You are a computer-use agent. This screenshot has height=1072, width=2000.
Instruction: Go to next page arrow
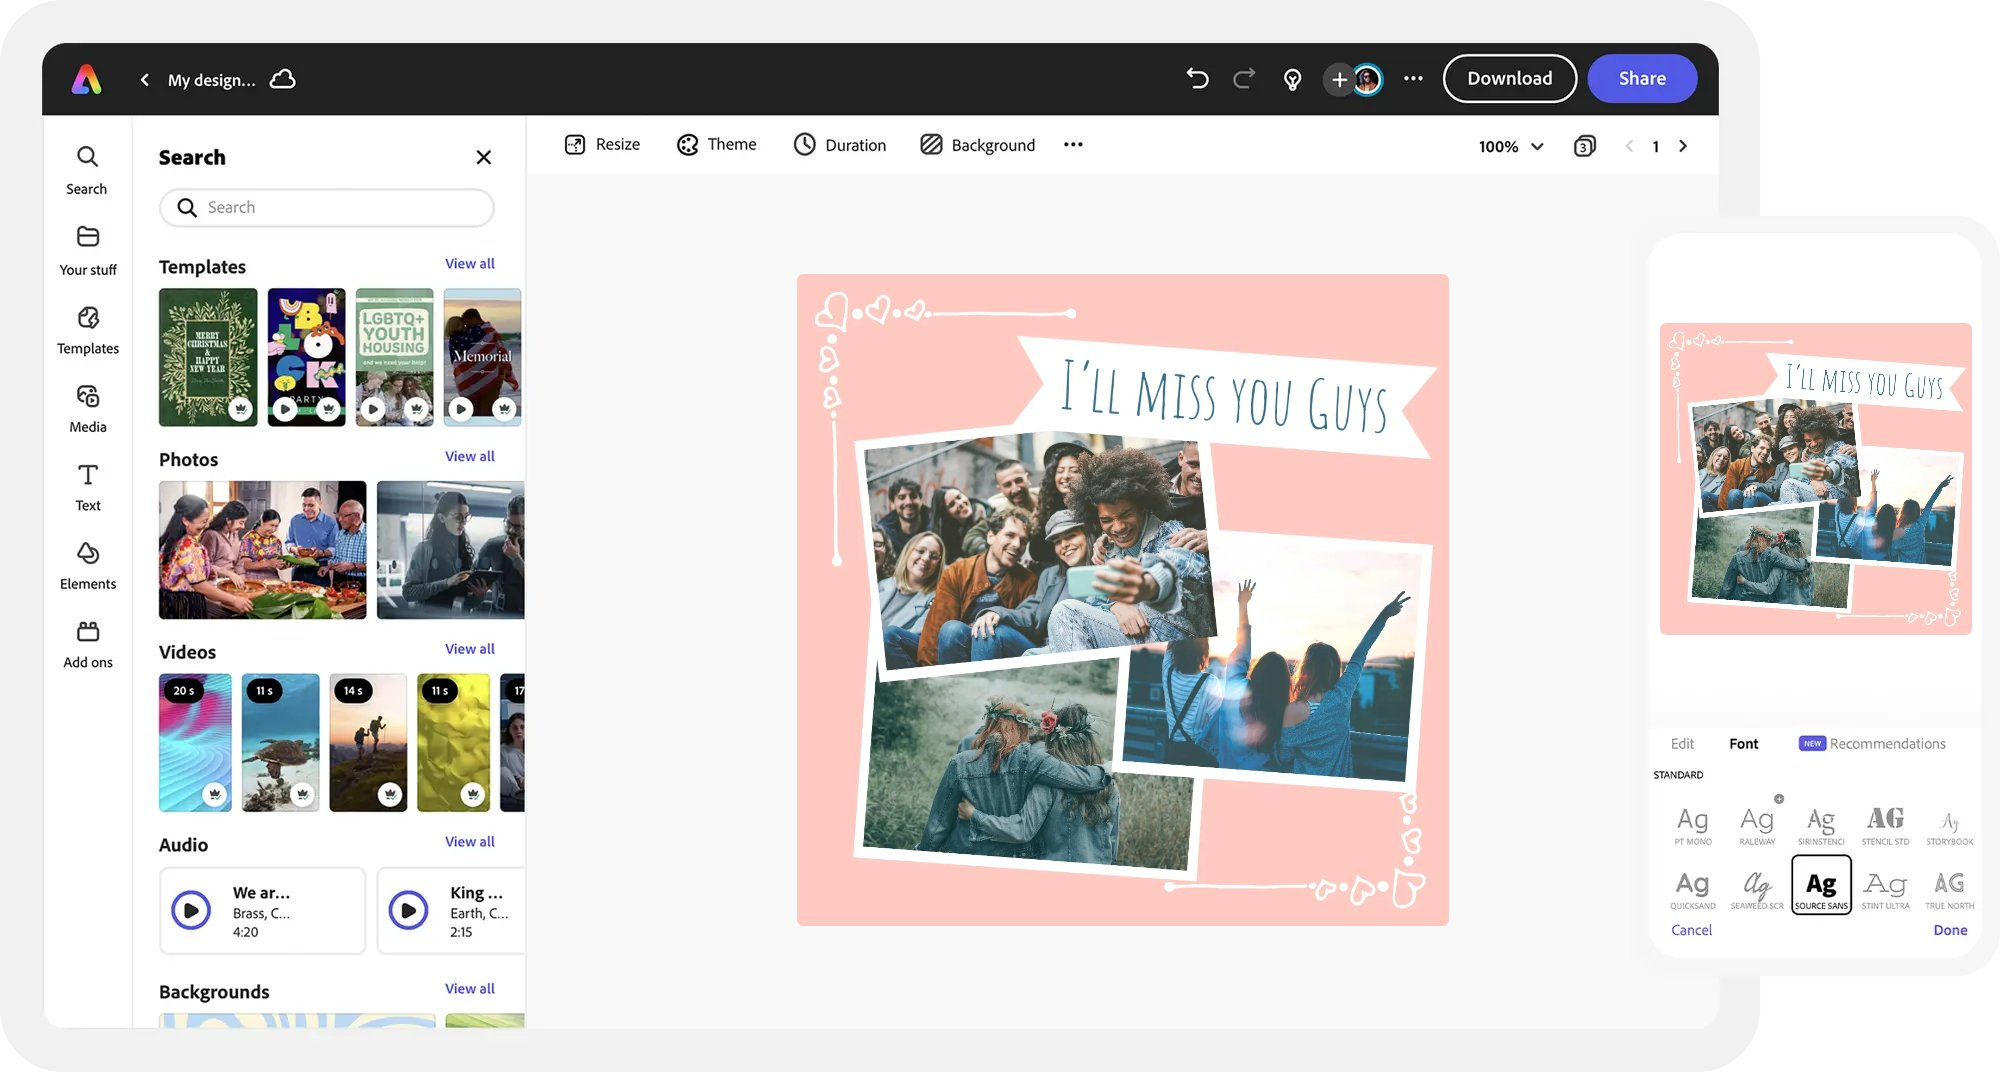1683,146
